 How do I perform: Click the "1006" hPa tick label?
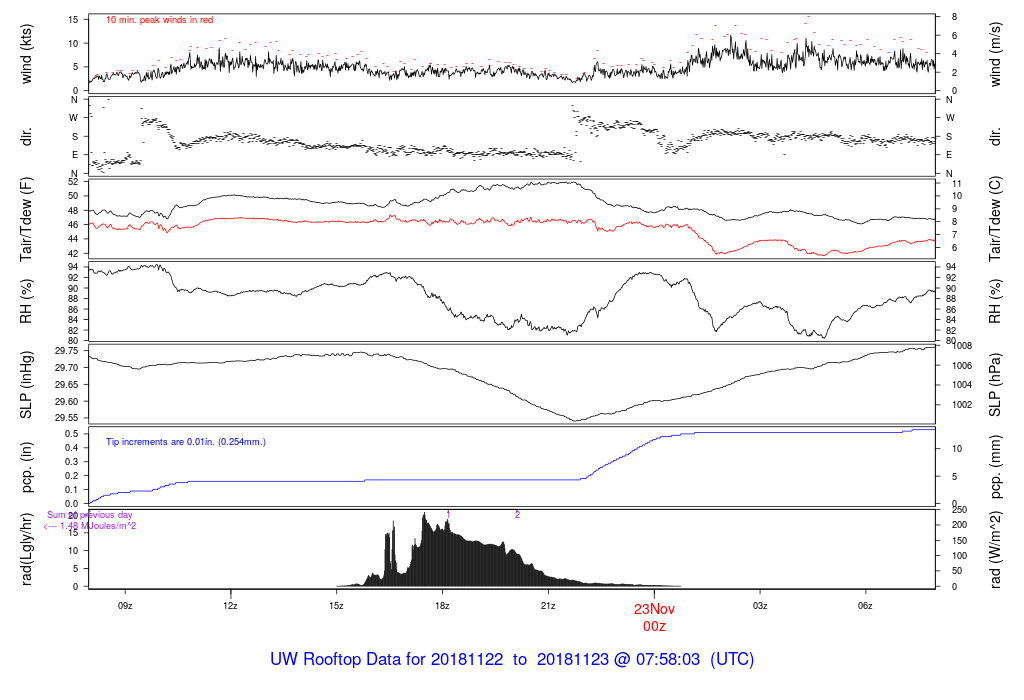pos(962,366)
